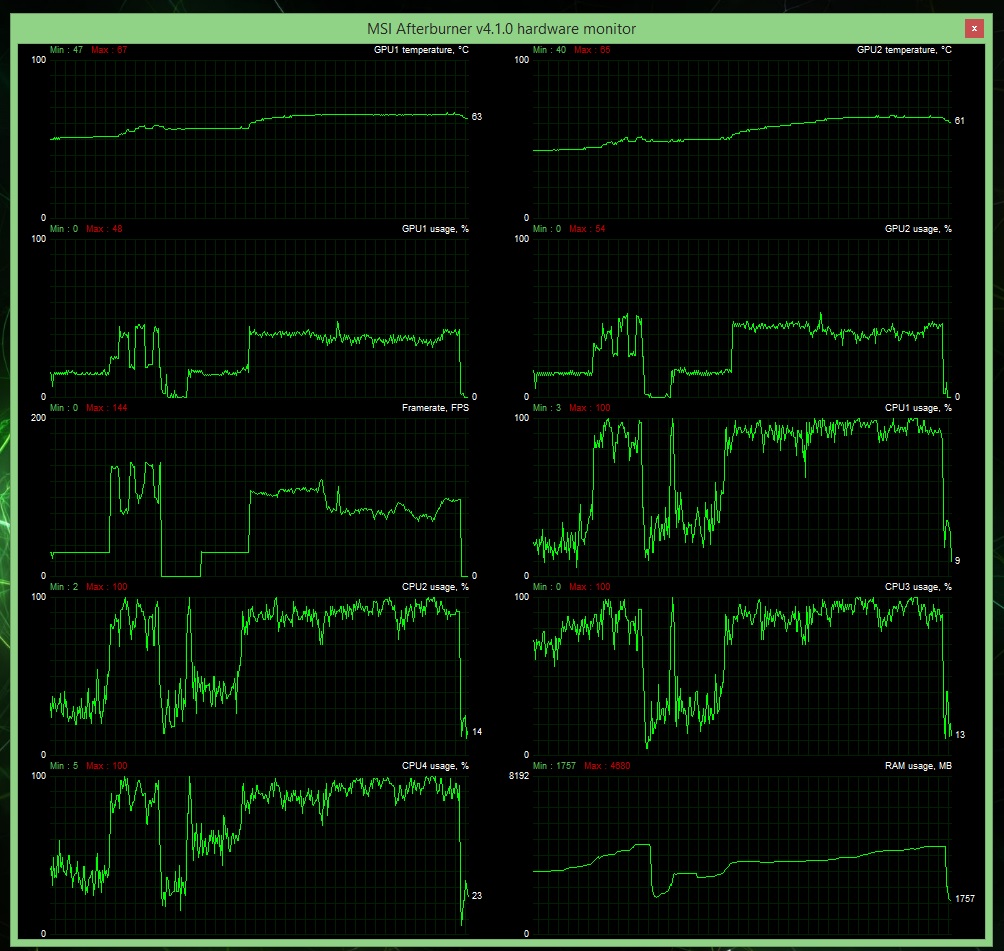Image resolution: width=1004 pixels, height=951 pixels.
Task: Click inside the RAM usage graph
Action: click(742, 855)
